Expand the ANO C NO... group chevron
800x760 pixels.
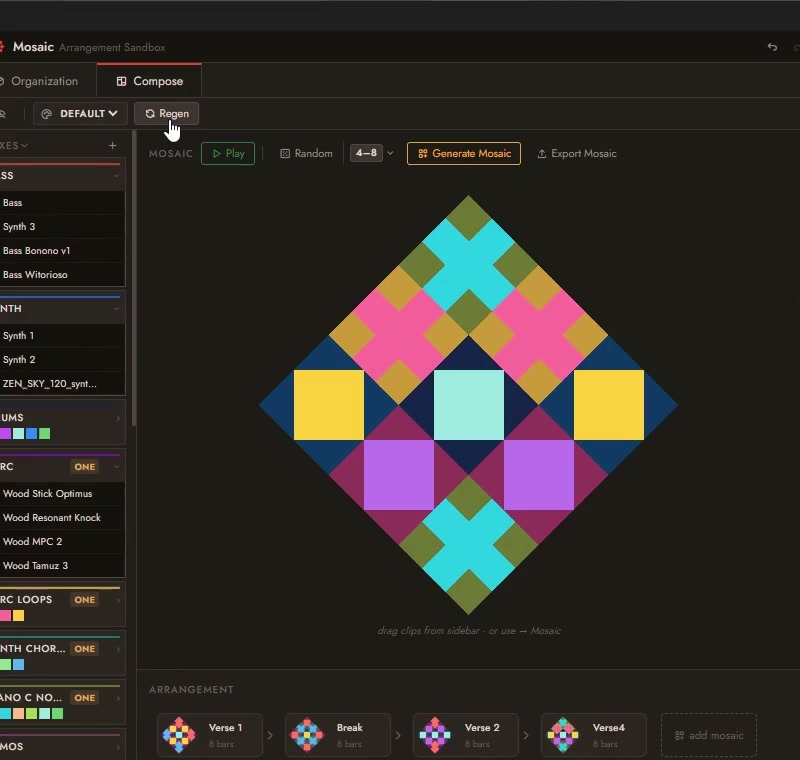[x=118, y=698]
